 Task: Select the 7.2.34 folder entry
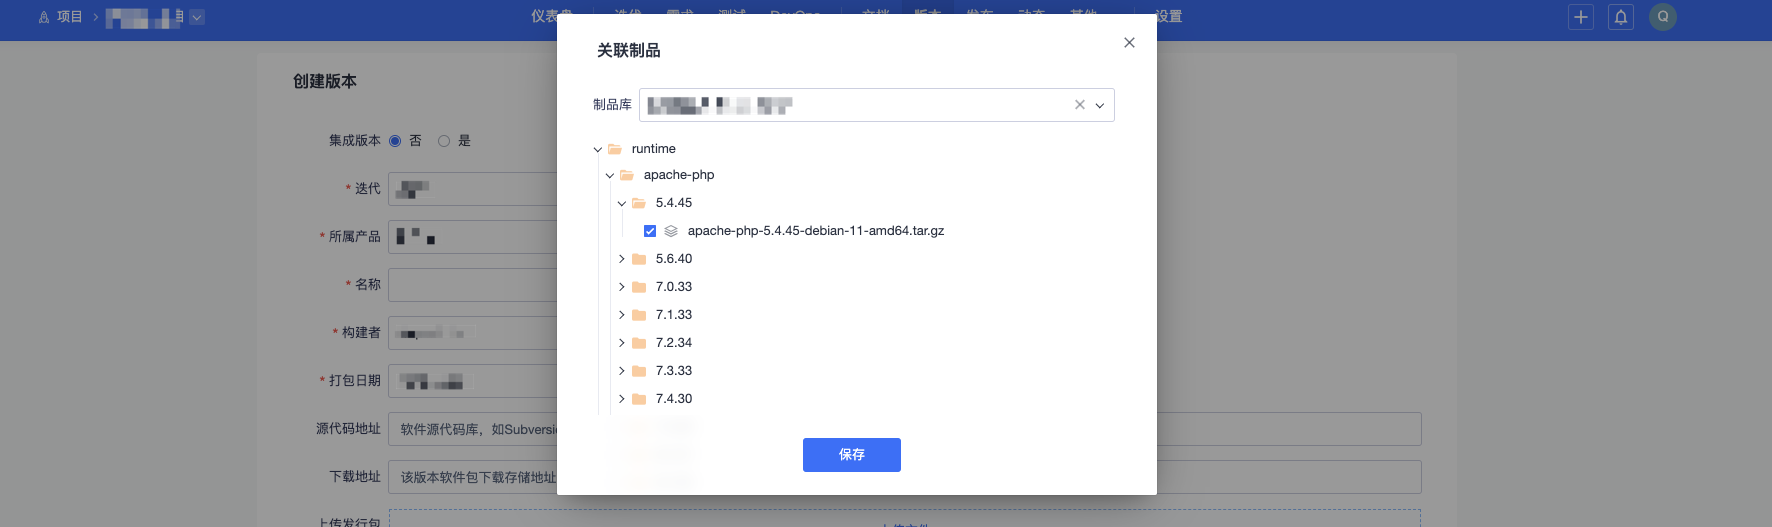674,343
